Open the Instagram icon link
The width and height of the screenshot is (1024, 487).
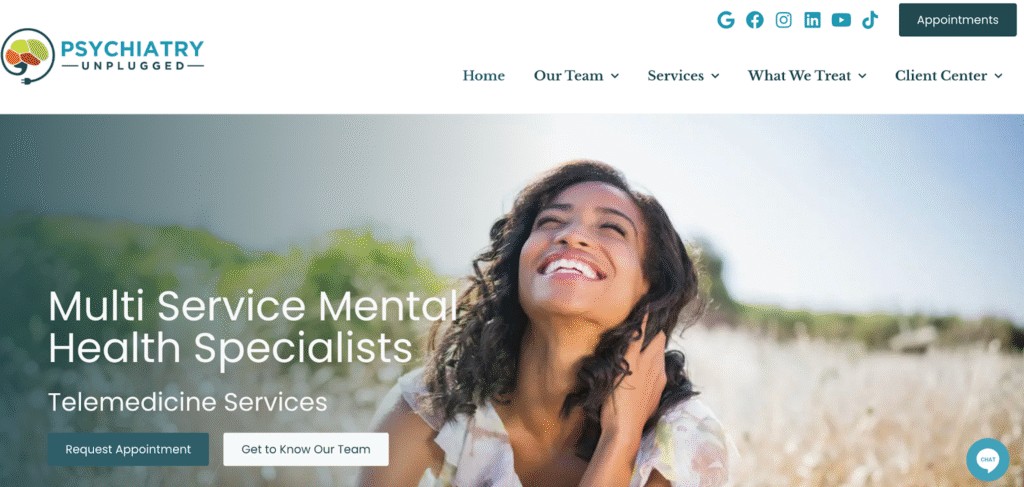783,20
